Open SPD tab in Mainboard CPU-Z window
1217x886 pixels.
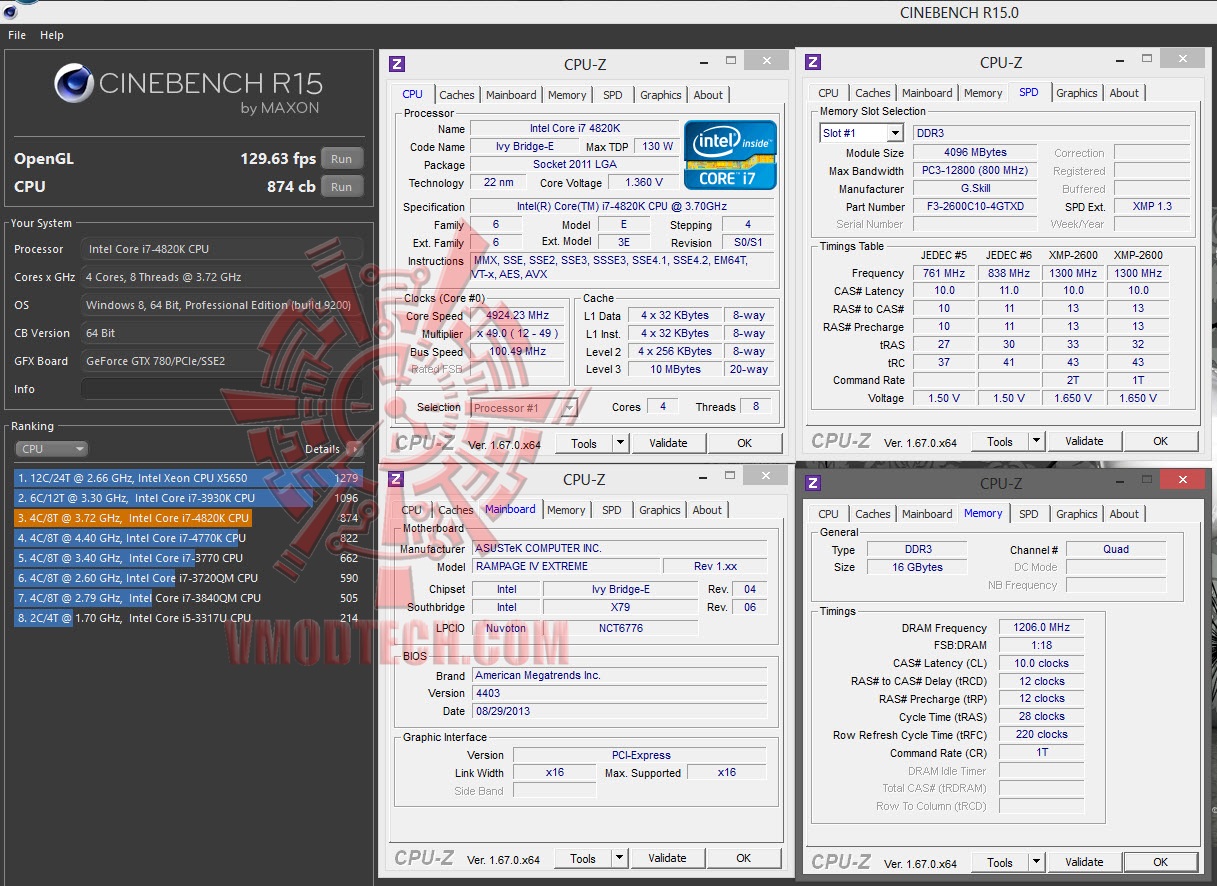[x=612, y=510]
